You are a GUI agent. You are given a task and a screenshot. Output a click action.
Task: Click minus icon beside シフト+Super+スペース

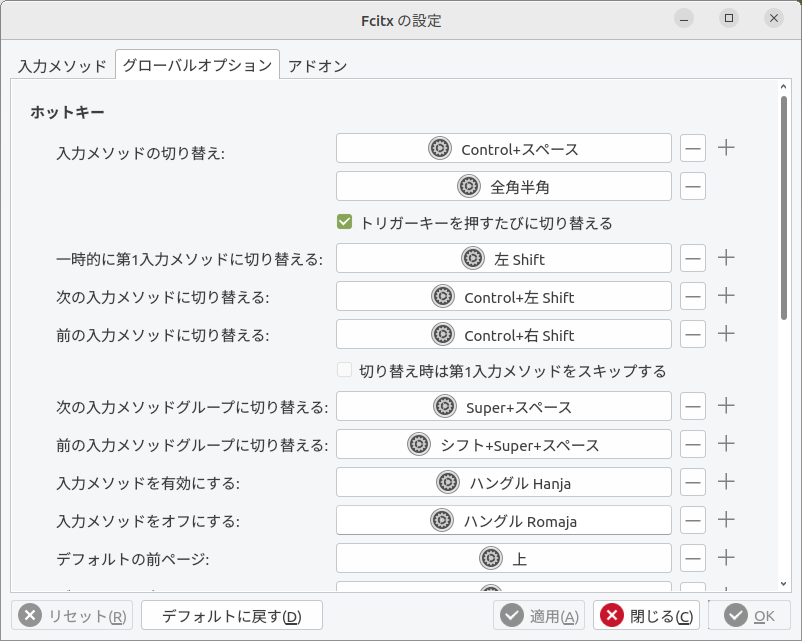pos(693,444)
